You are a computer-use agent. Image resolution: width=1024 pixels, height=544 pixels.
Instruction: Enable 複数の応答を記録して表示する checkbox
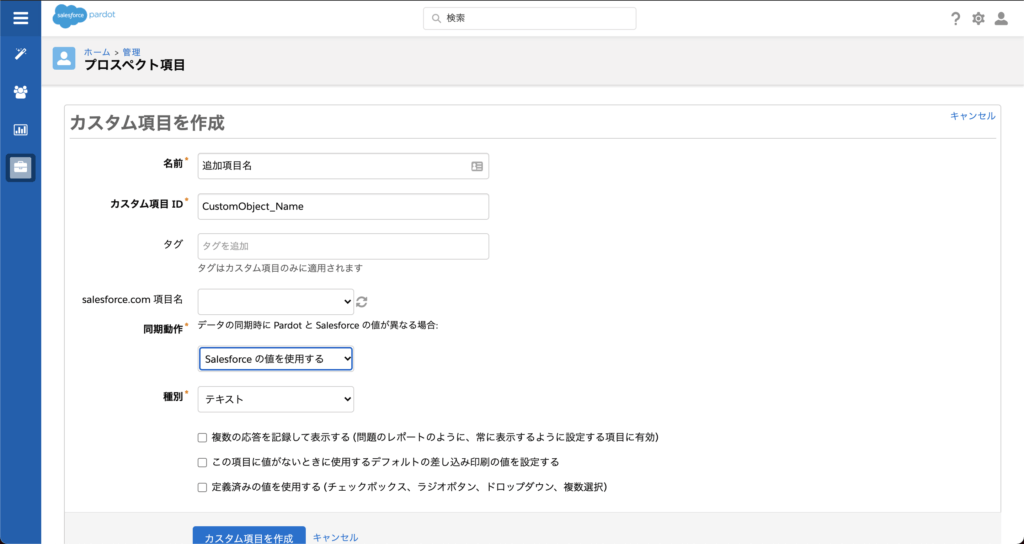click(x=203, y=438)
